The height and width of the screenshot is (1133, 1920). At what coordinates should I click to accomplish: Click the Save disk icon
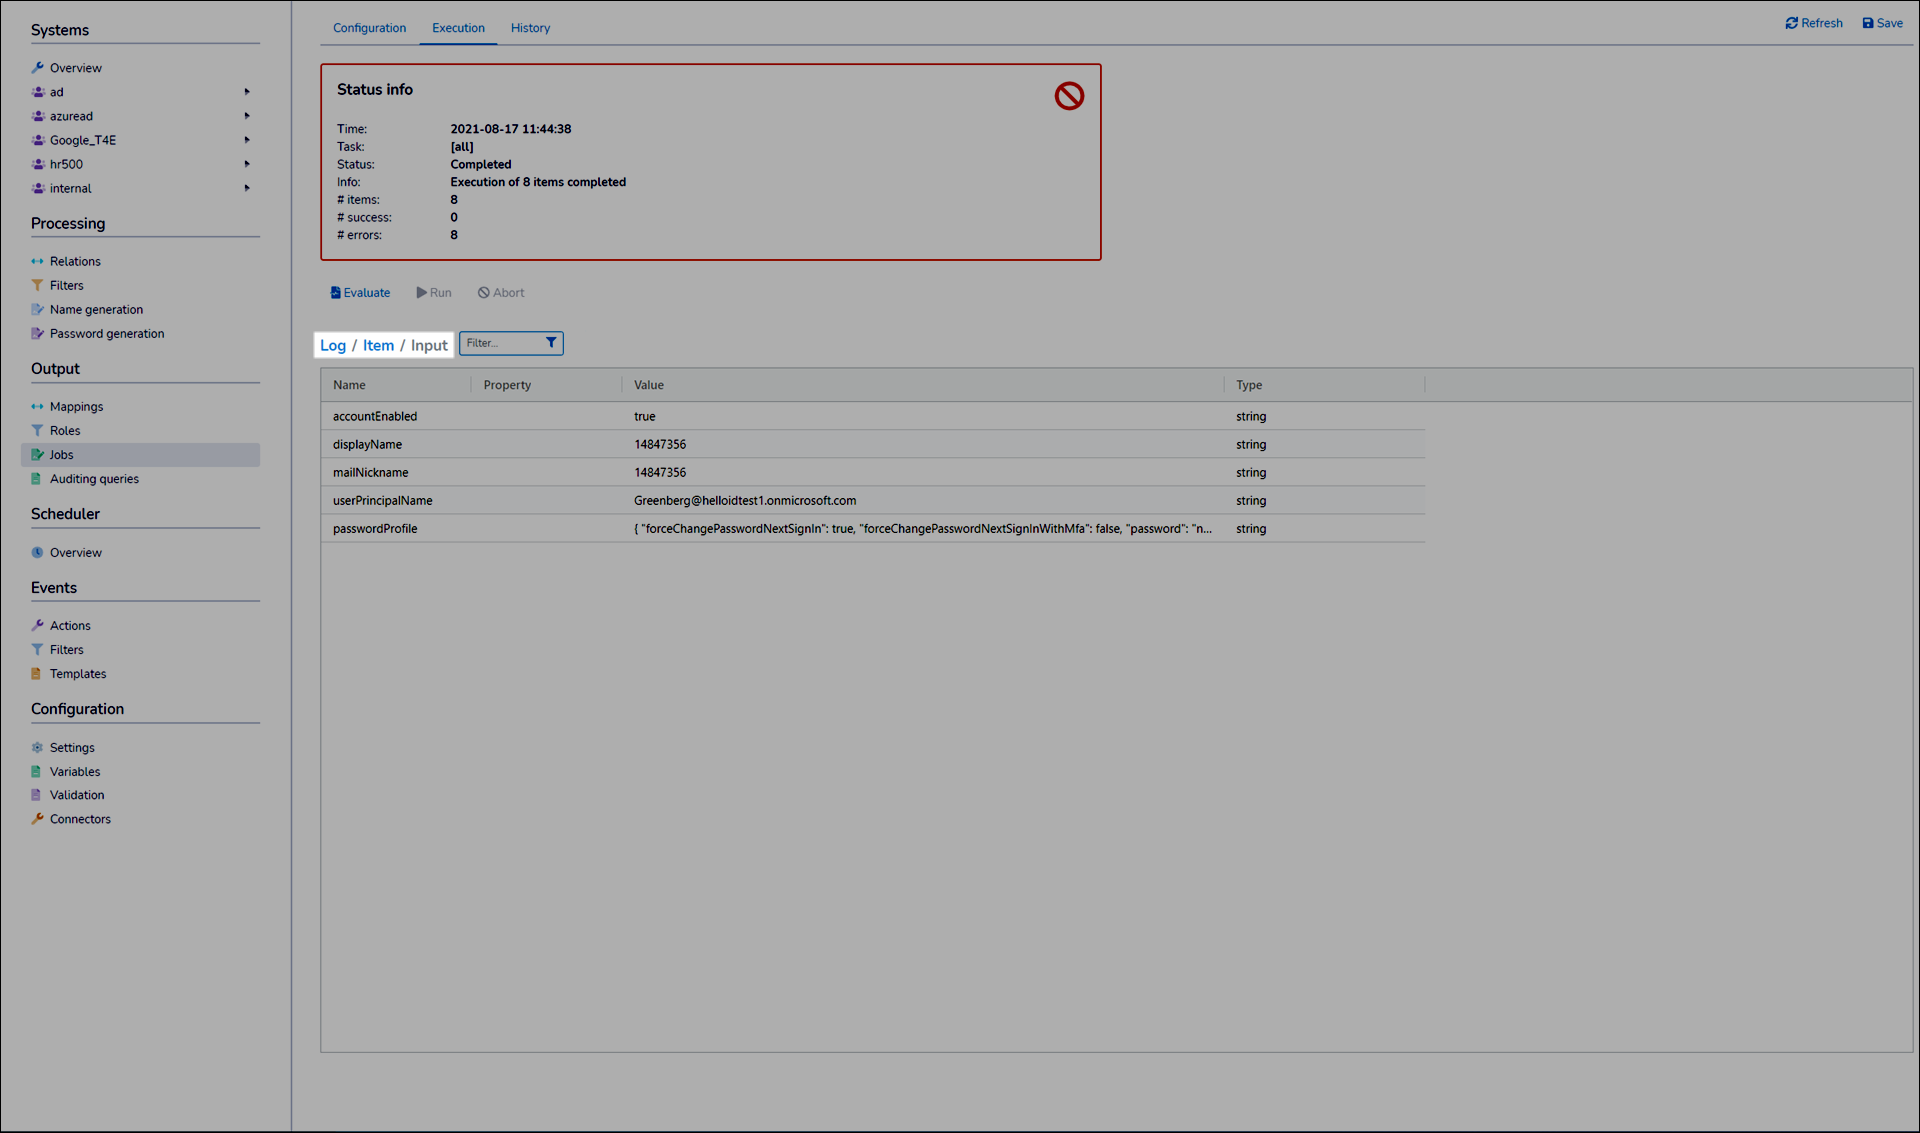click(x=1867, y=23)
